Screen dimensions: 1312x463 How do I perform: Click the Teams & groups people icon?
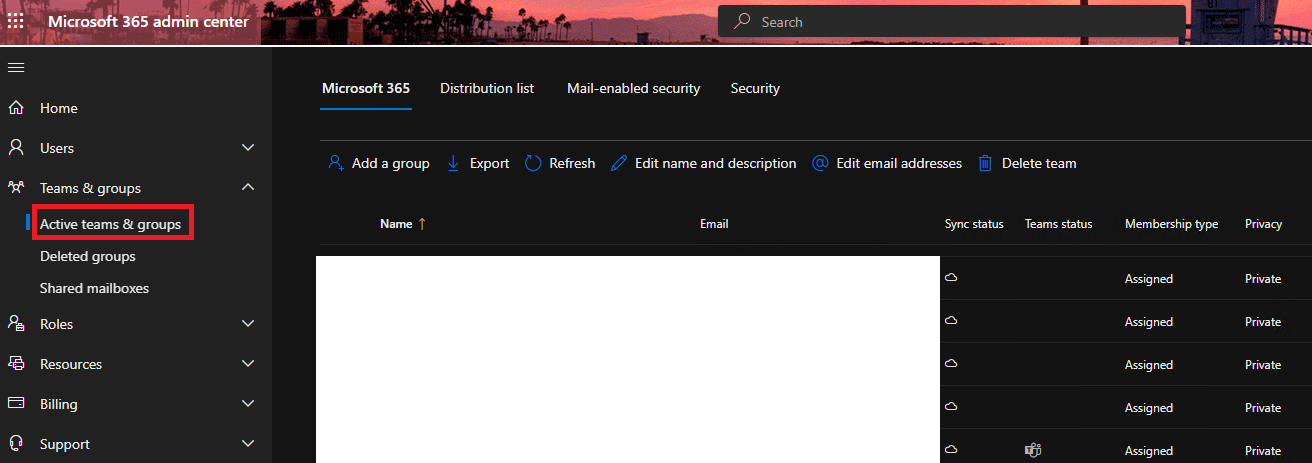click(16, 187)
